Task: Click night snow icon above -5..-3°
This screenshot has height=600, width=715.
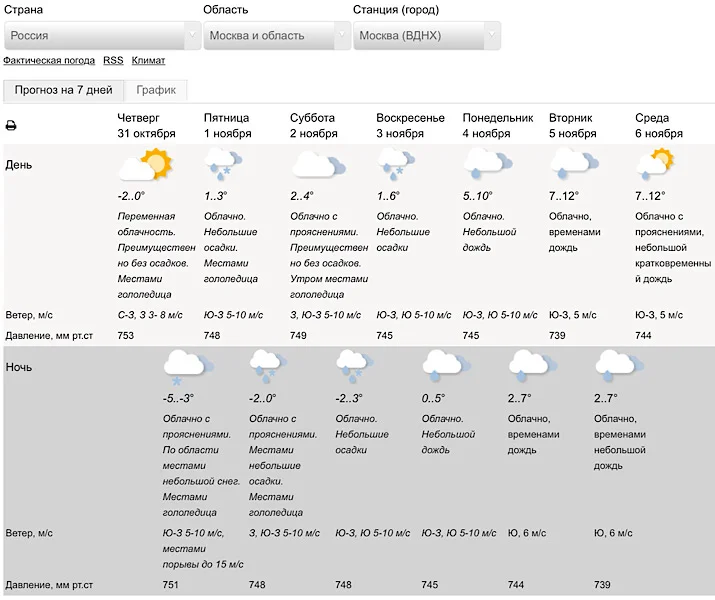Action: (x=189, y=367)
